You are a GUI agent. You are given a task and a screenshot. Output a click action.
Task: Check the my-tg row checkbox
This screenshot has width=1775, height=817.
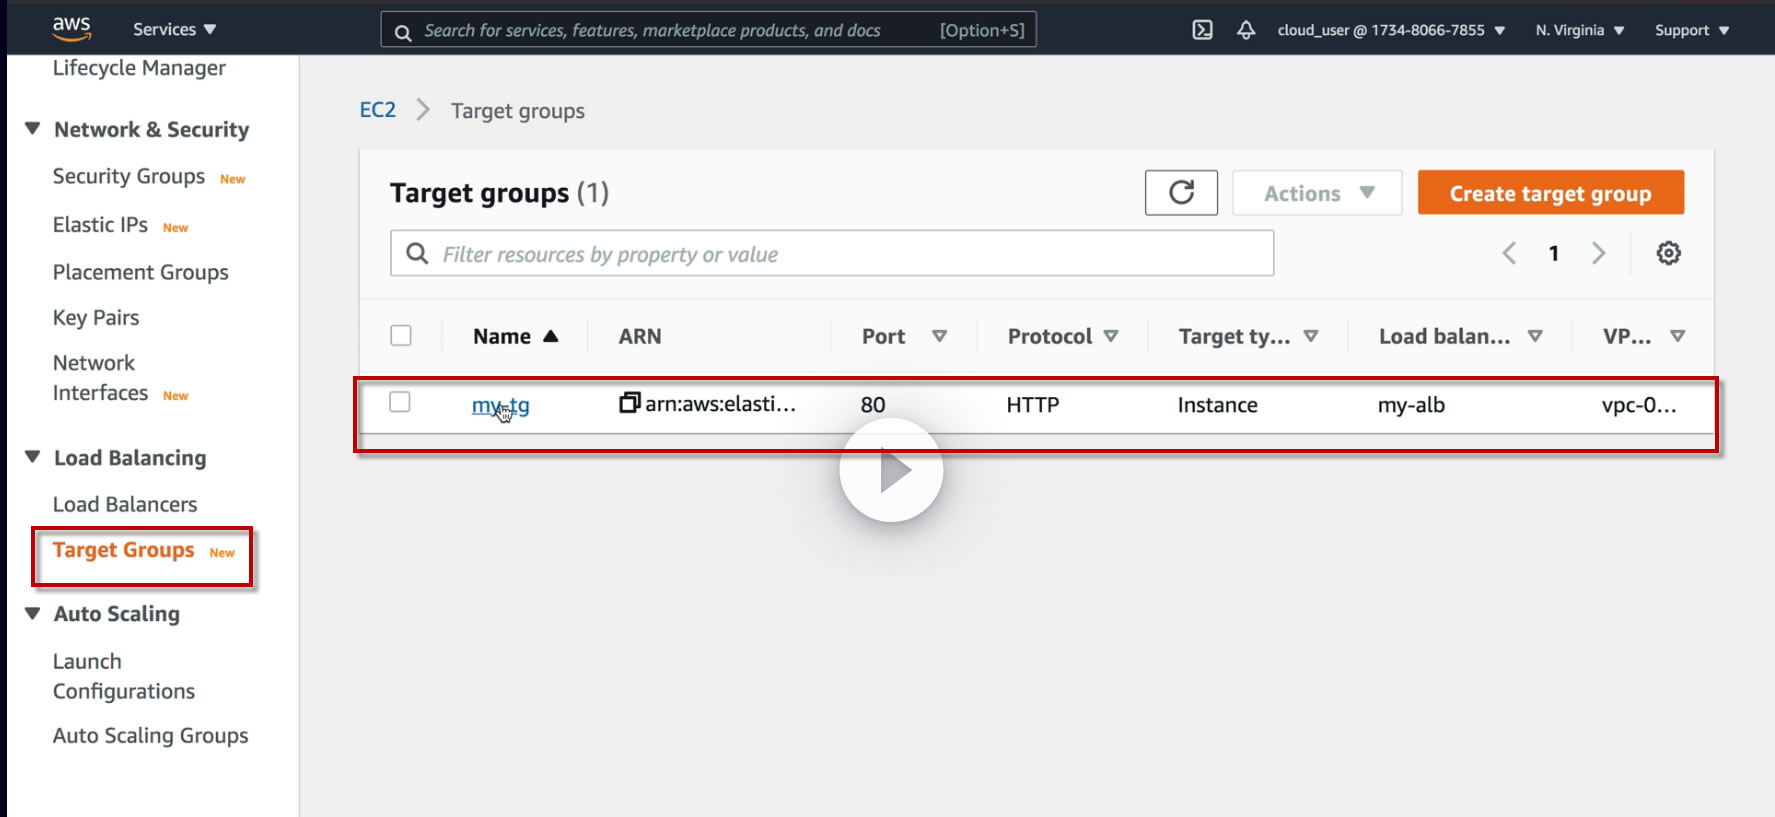(x=400, y=402)
